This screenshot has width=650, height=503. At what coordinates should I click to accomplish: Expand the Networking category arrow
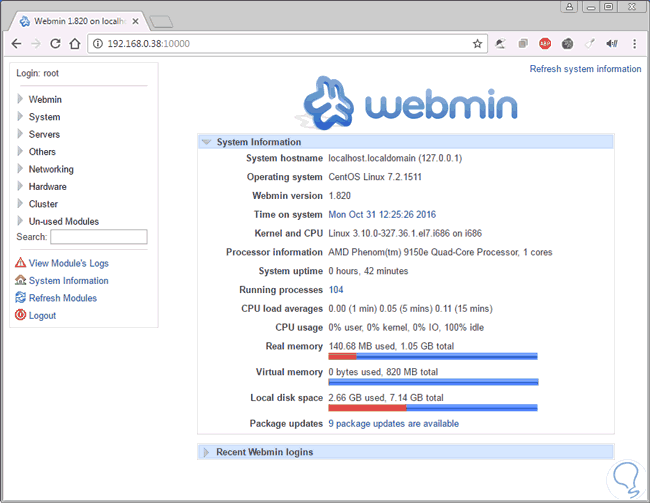tap(20, 168)
